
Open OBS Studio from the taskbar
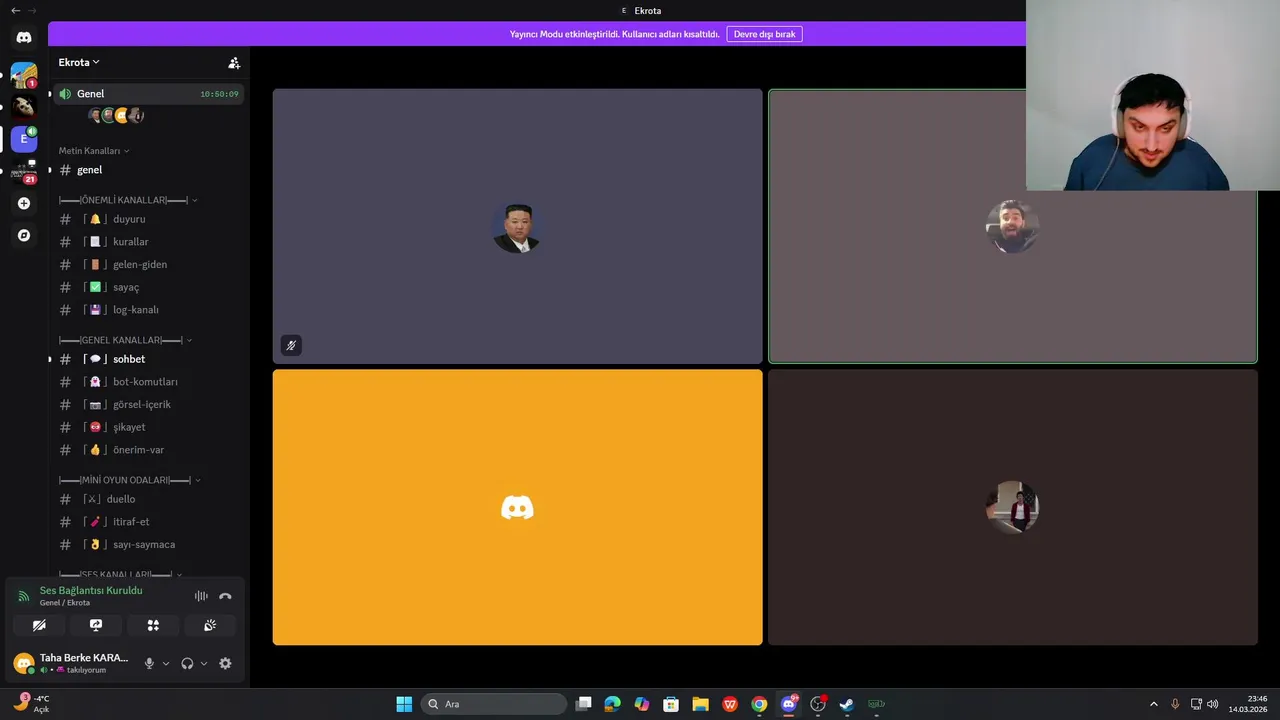pos(818,704)
